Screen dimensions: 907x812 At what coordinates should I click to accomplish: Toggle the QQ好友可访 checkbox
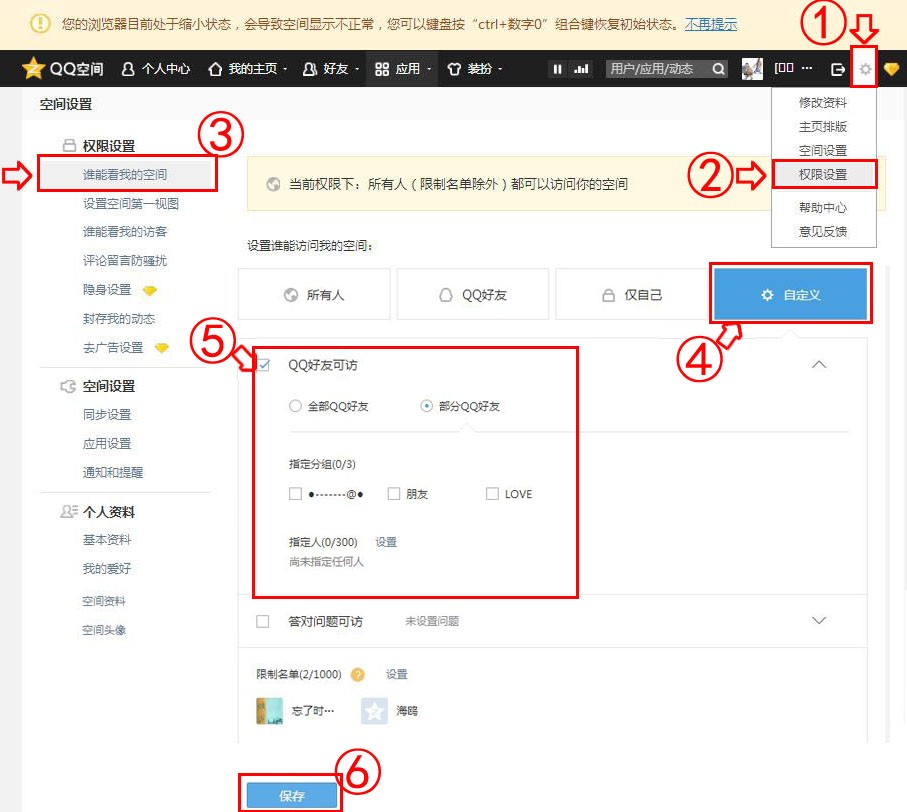click(x=264, y=365)
